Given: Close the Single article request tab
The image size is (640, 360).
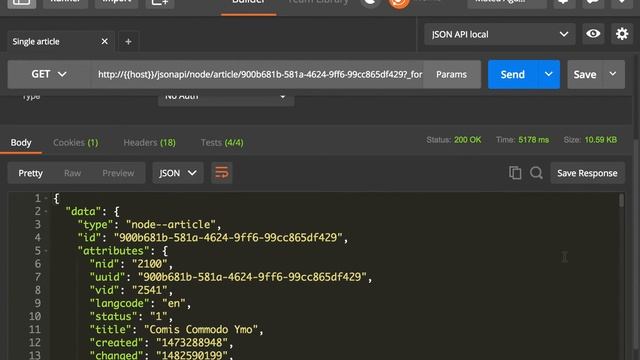Looking at the screenshot, I should coord(104,42).
